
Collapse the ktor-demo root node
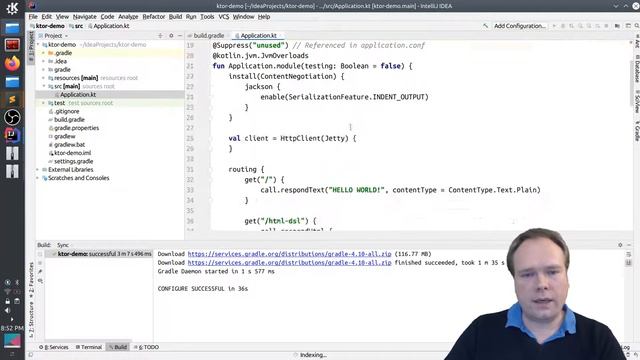point(38,44)
